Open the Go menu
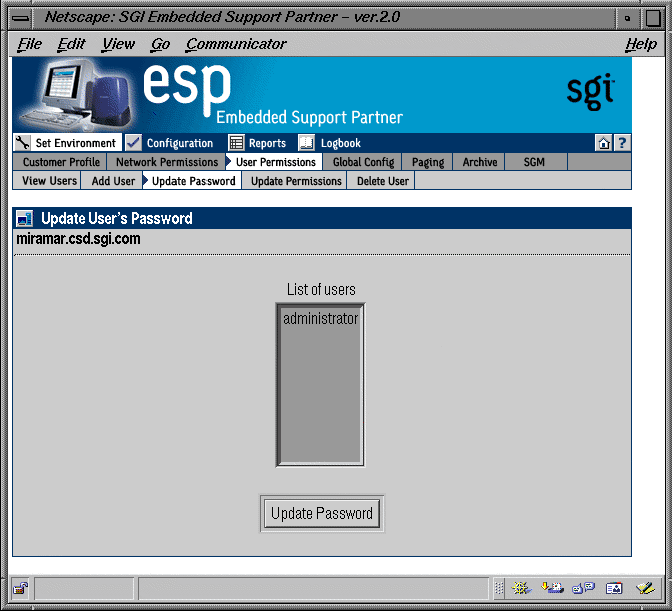Viewport: 672px width, 611px height. coord(160,44)
